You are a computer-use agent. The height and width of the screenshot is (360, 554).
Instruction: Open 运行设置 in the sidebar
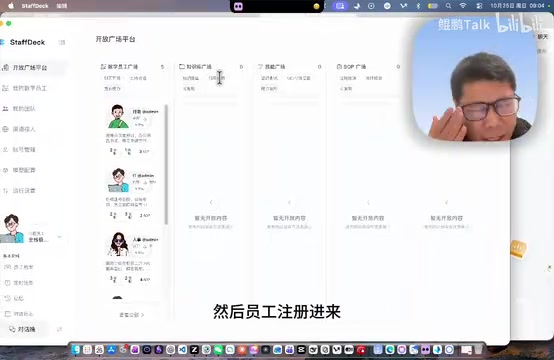coord(24,190)
